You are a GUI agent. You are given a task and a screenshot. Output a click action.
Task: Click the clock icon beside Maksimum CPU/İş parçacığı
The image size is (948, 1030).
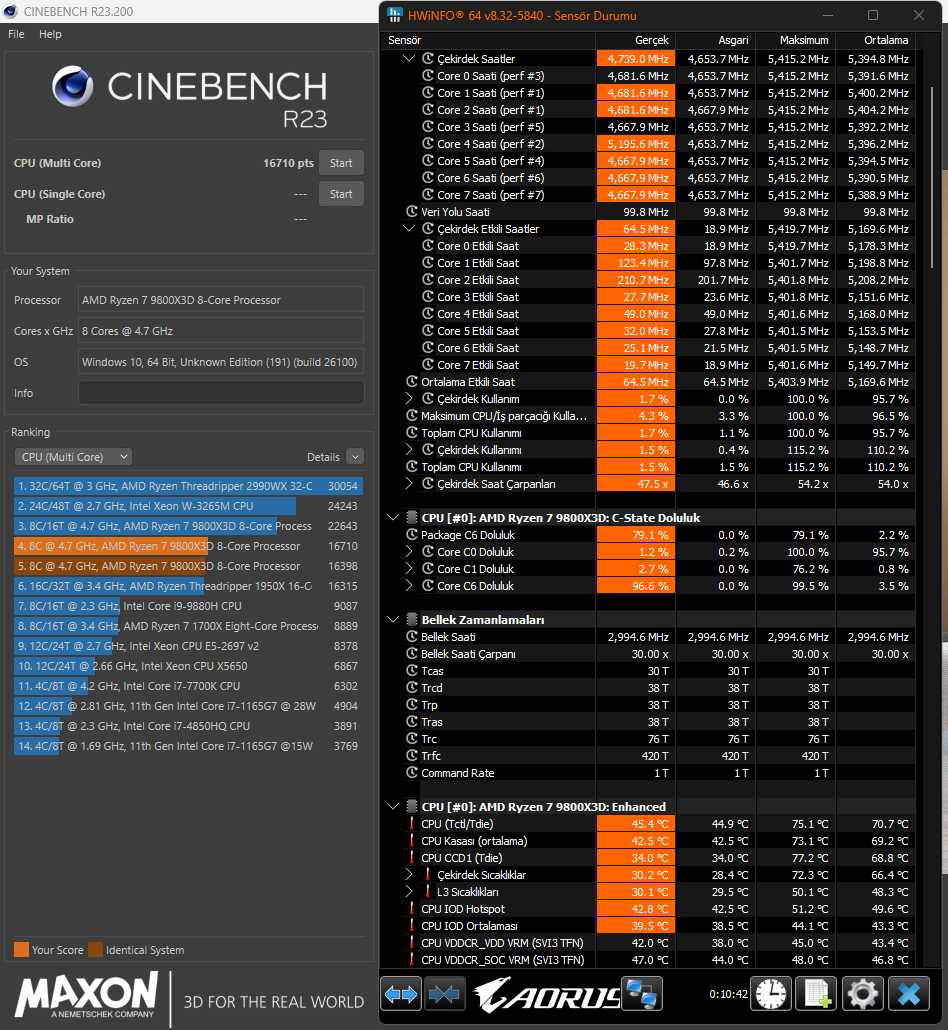pyautogui.click(x=412, y=416)
